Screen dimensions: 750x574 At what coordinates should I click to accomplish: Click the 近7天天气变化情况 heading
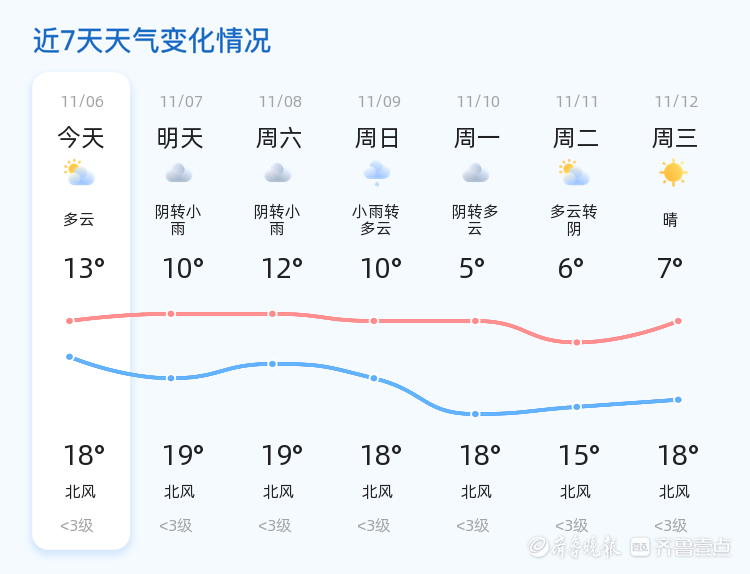tap(152, 41)
